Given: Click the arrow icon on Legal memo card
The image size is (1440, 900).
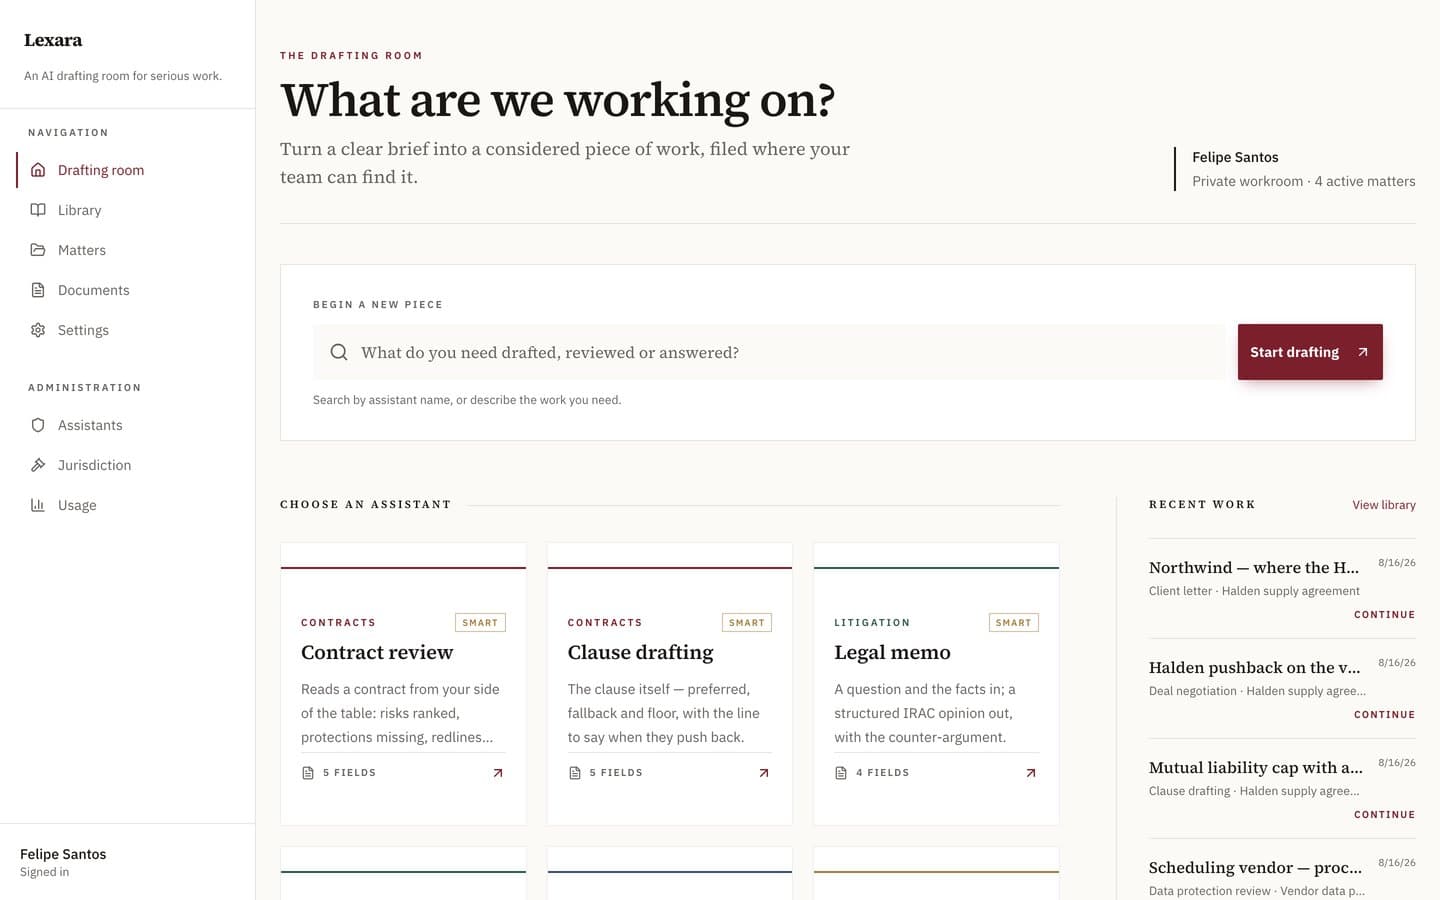Looking at the screenshot, I should pos(1031,773).
